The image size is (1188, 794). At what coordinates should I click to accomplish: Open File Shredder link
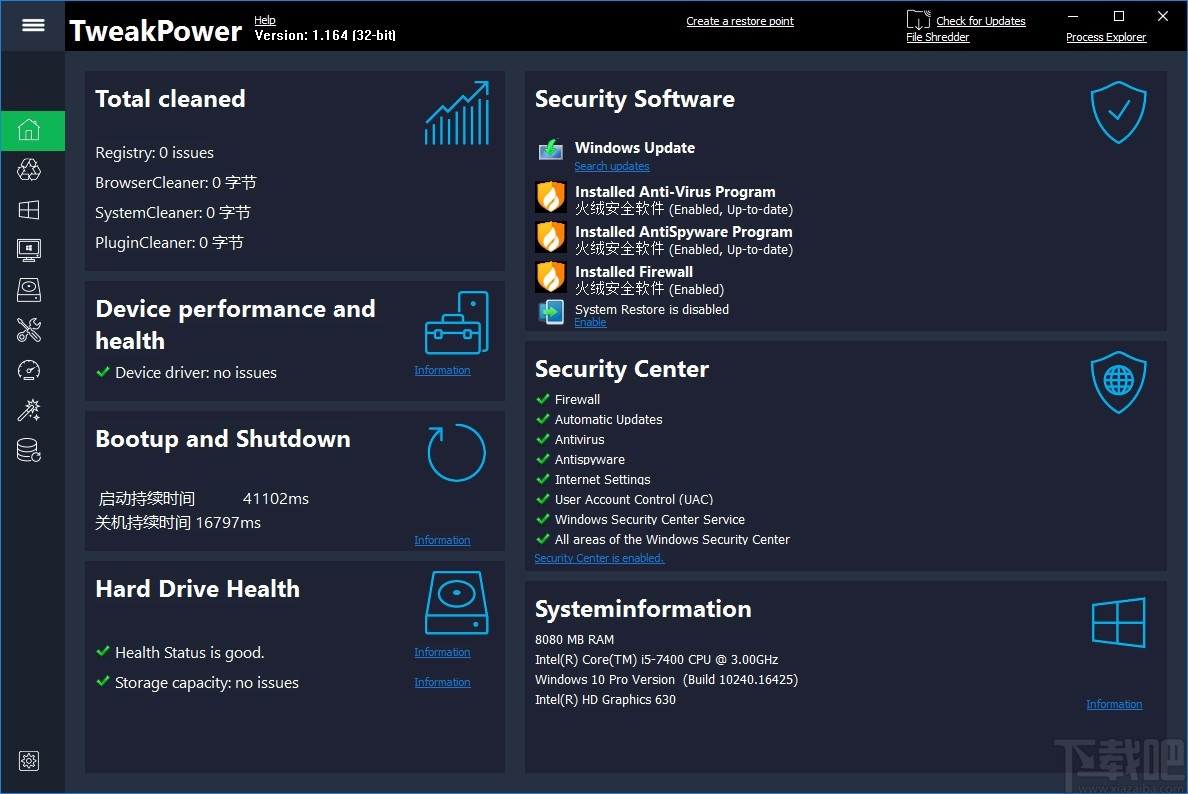tap(937, 37)
